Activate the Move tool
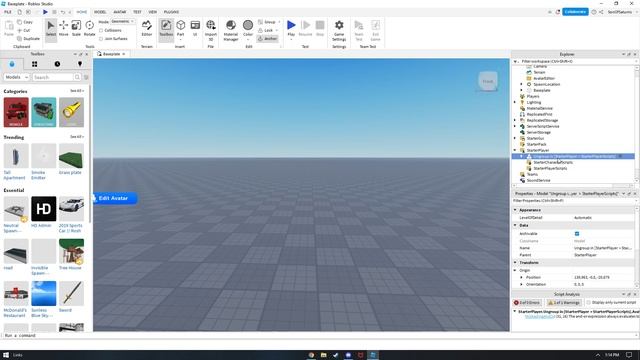 (64, 29)
